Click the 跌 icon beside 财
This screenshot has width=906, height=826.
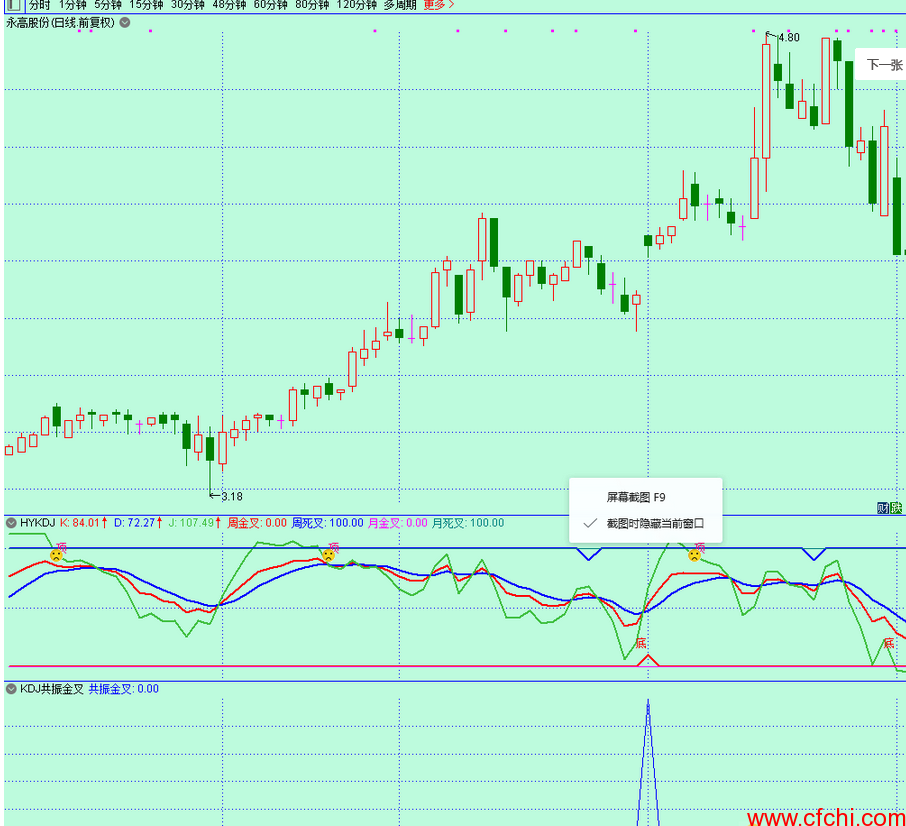tap(896, 508)
